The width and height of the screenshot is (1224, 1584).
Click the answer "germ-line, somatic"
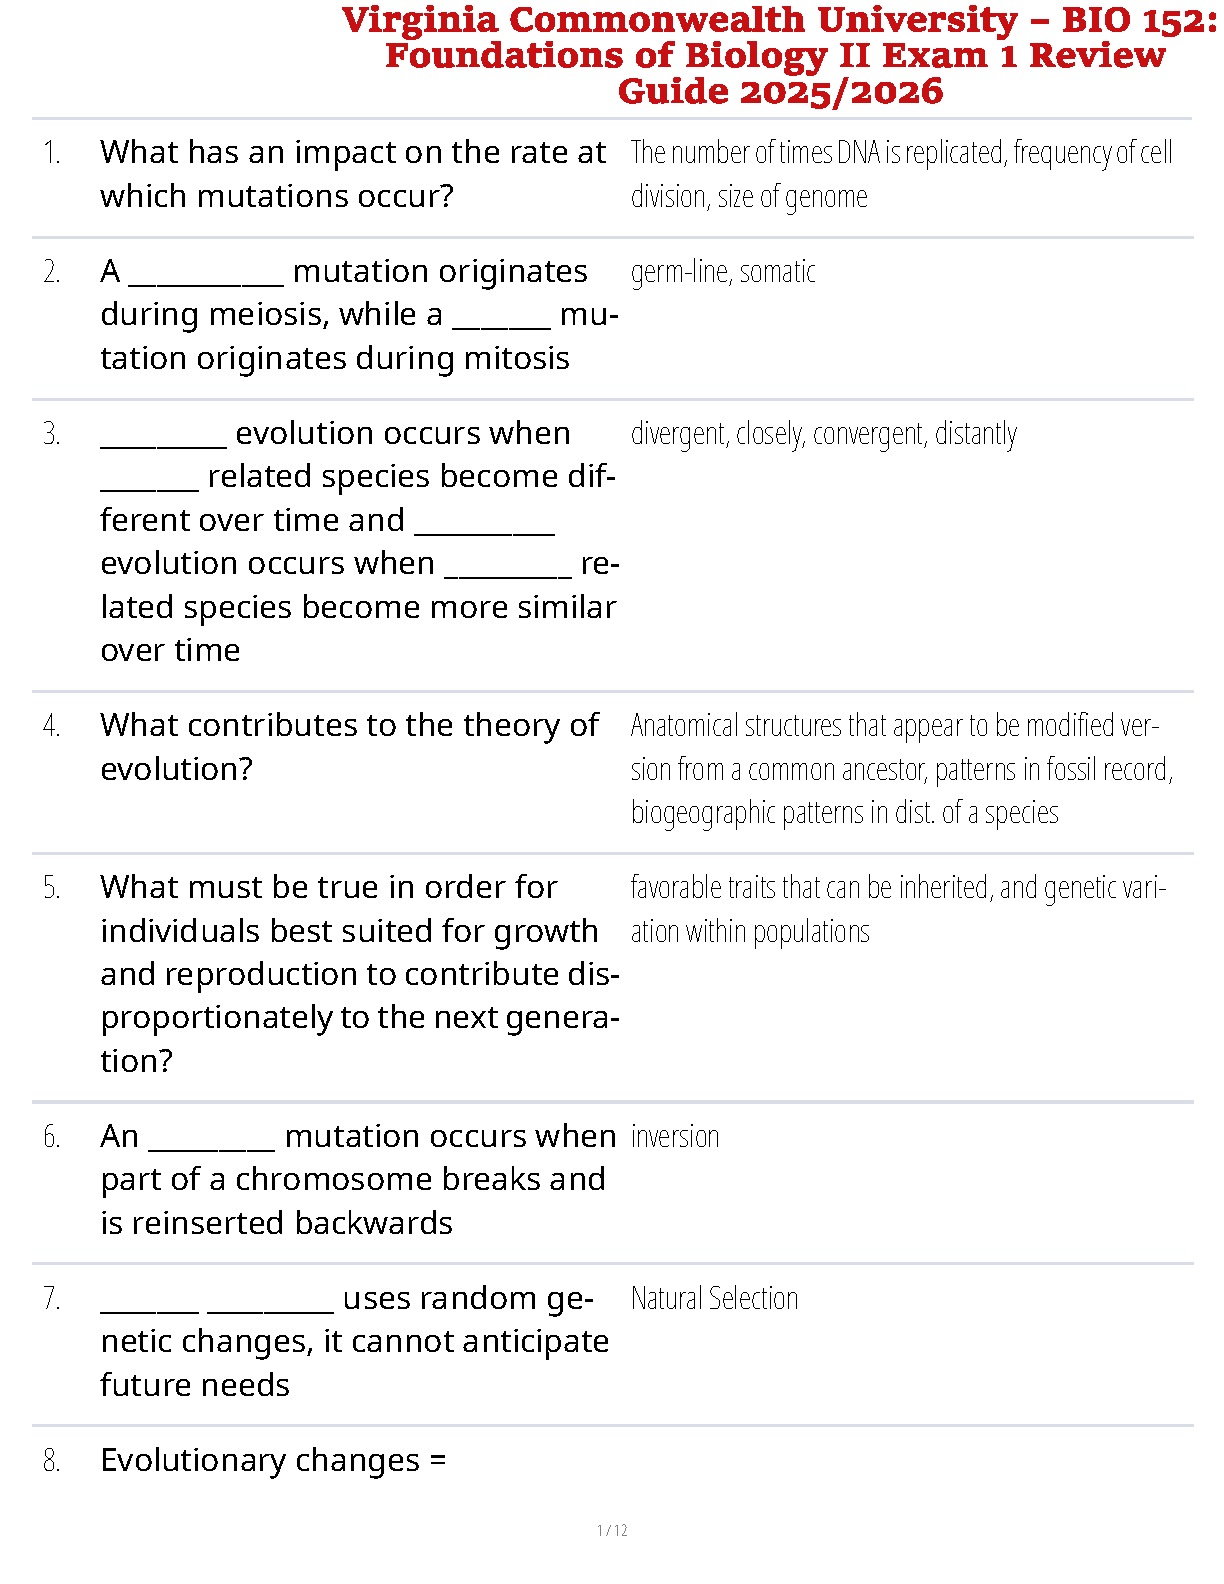(723, 272)
